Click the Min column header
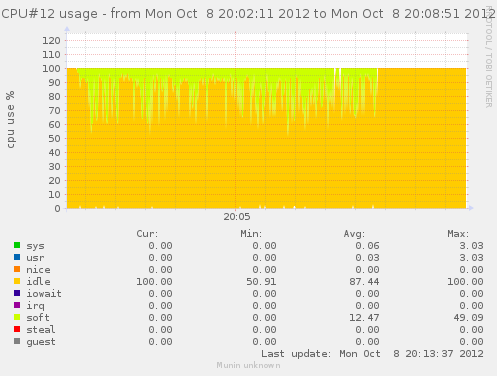 (x=251, y=234)
